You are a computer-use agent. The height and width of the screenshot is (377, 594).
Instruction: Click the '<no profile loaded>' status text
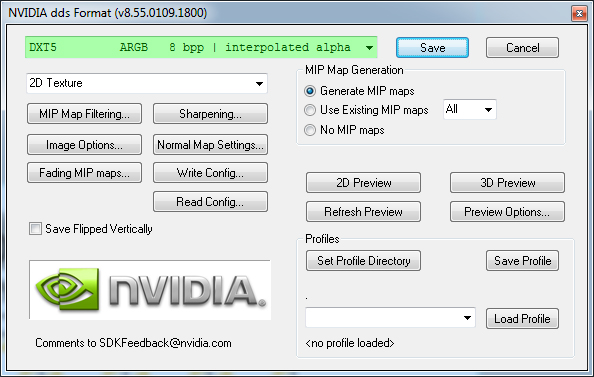pyautogui.click(x=350, y=343)
